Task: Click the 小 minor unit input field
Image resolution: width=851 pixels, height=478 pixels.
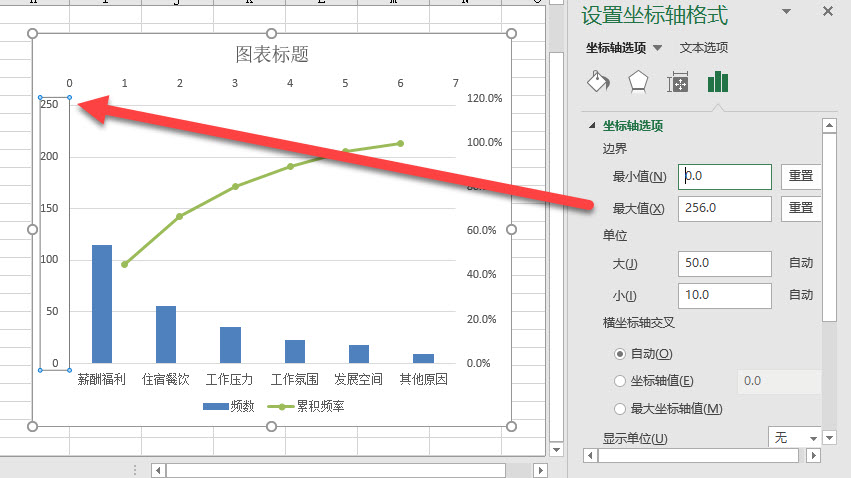Action: (x=725, y=295)
